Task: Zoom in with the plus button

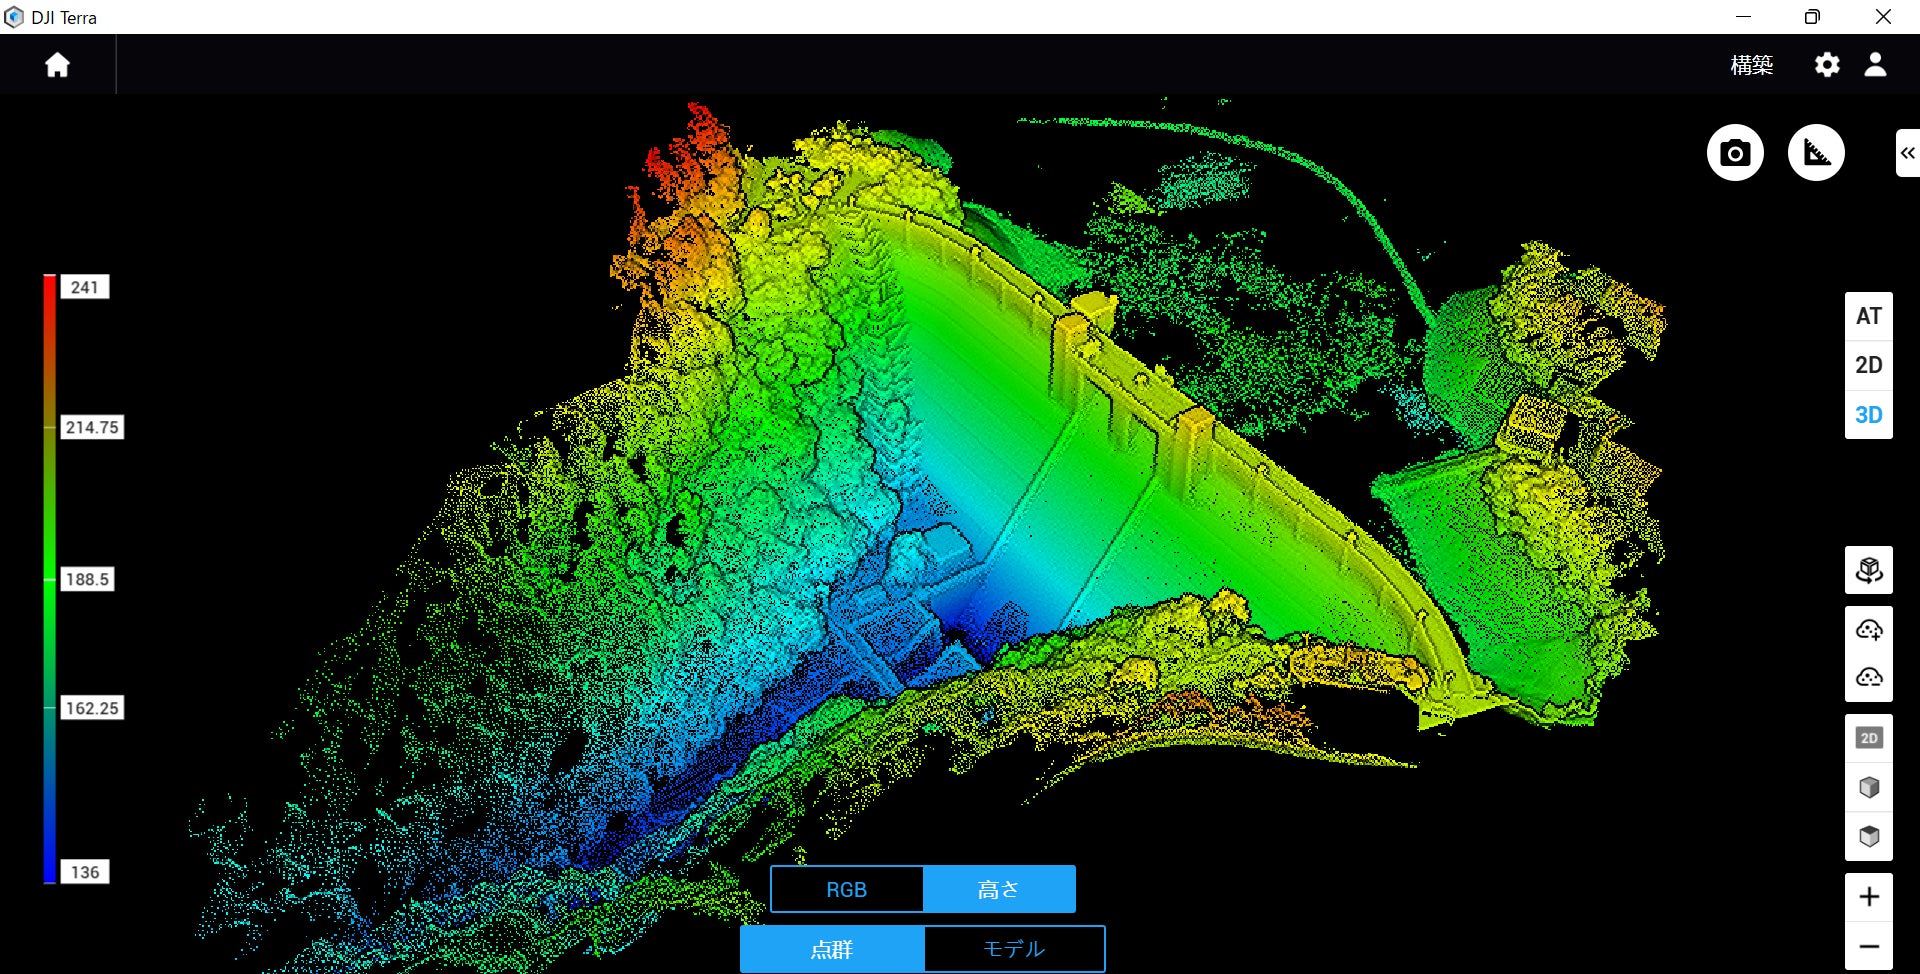Action: point(1868,897)
